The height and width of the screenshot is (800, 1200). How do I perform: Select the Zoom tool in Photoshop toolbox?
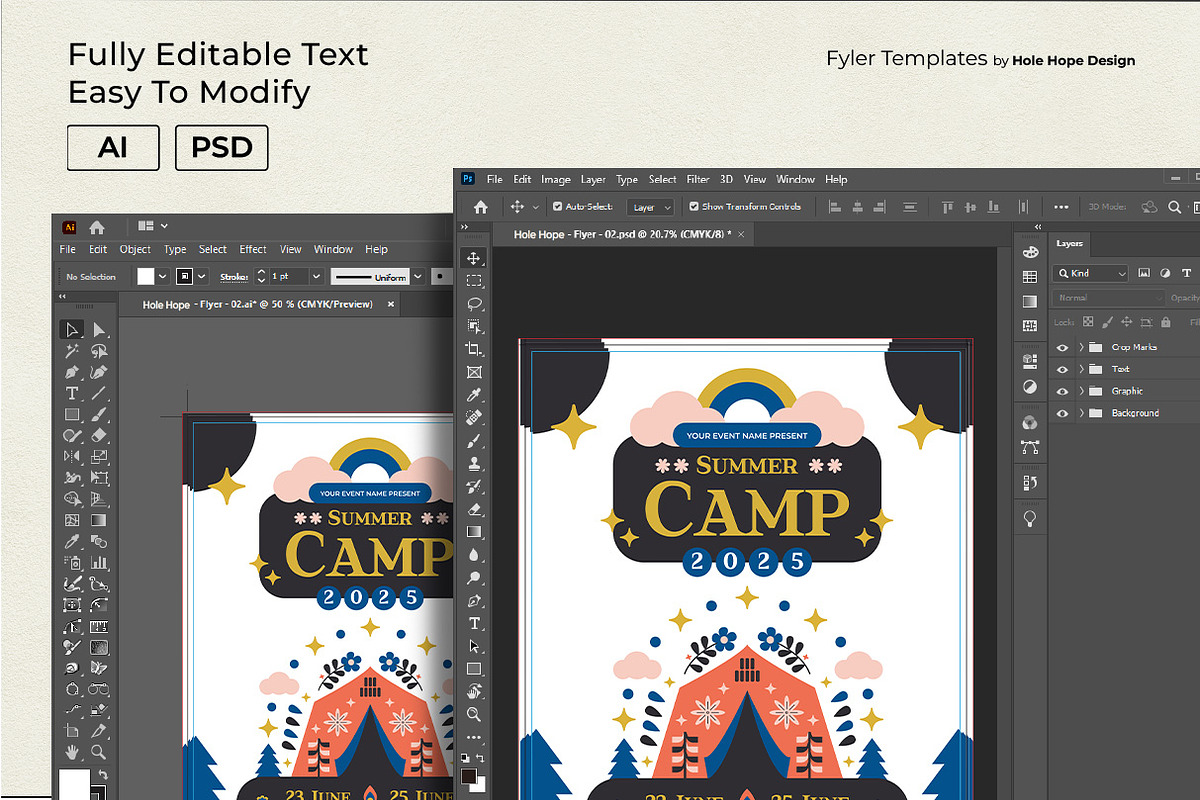tap(474, 714)
